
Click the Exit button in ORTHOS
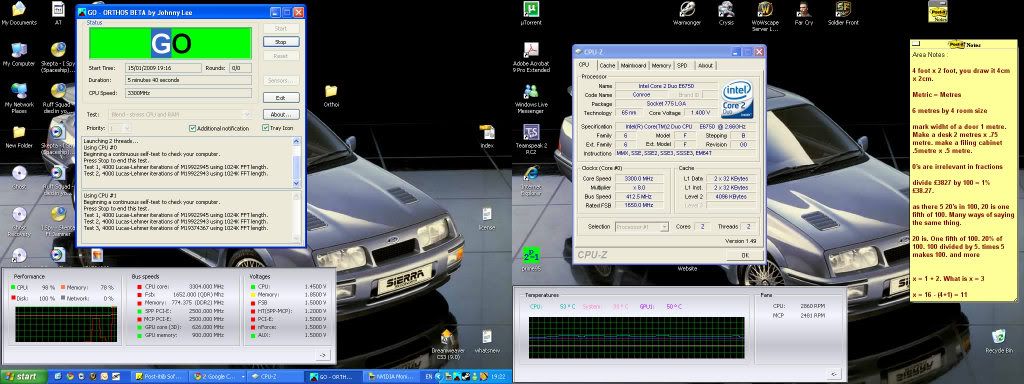tap(281, 97)
